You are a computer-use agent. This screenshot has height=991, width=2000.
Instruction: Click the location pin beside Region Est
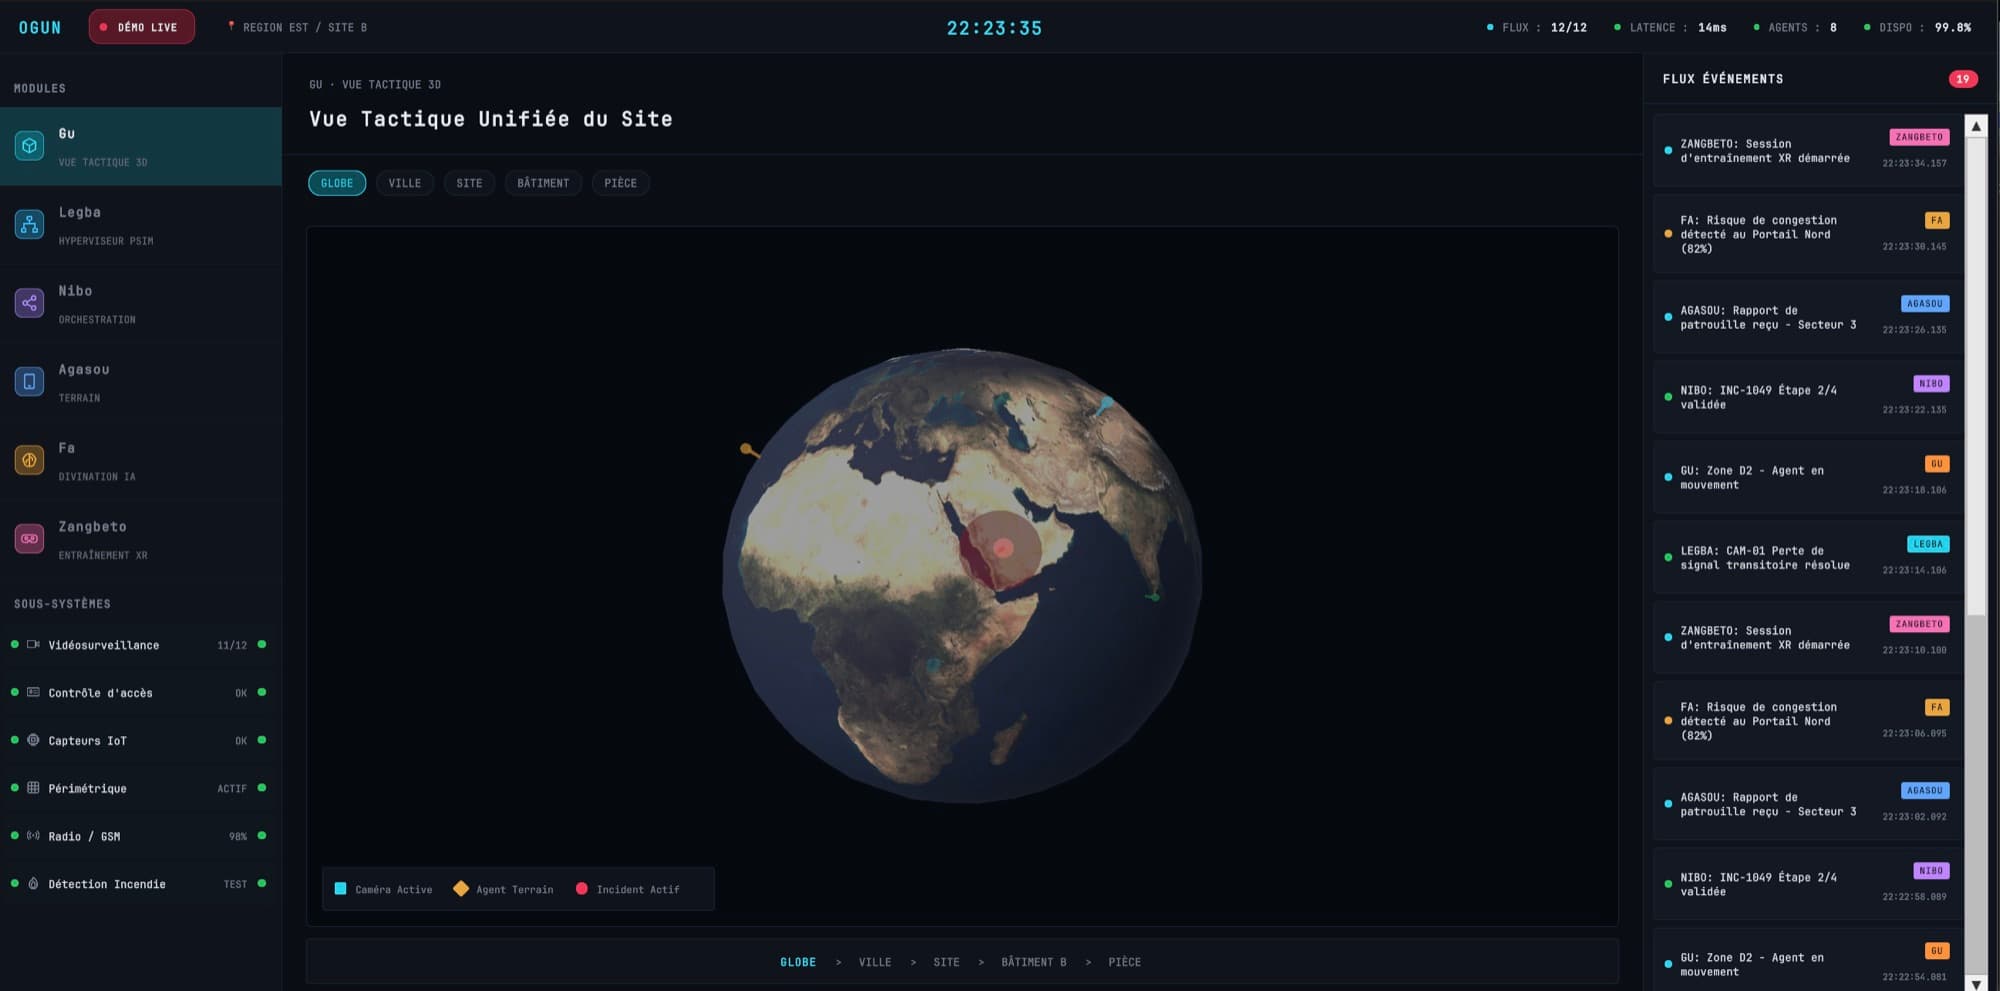(231, 27)
